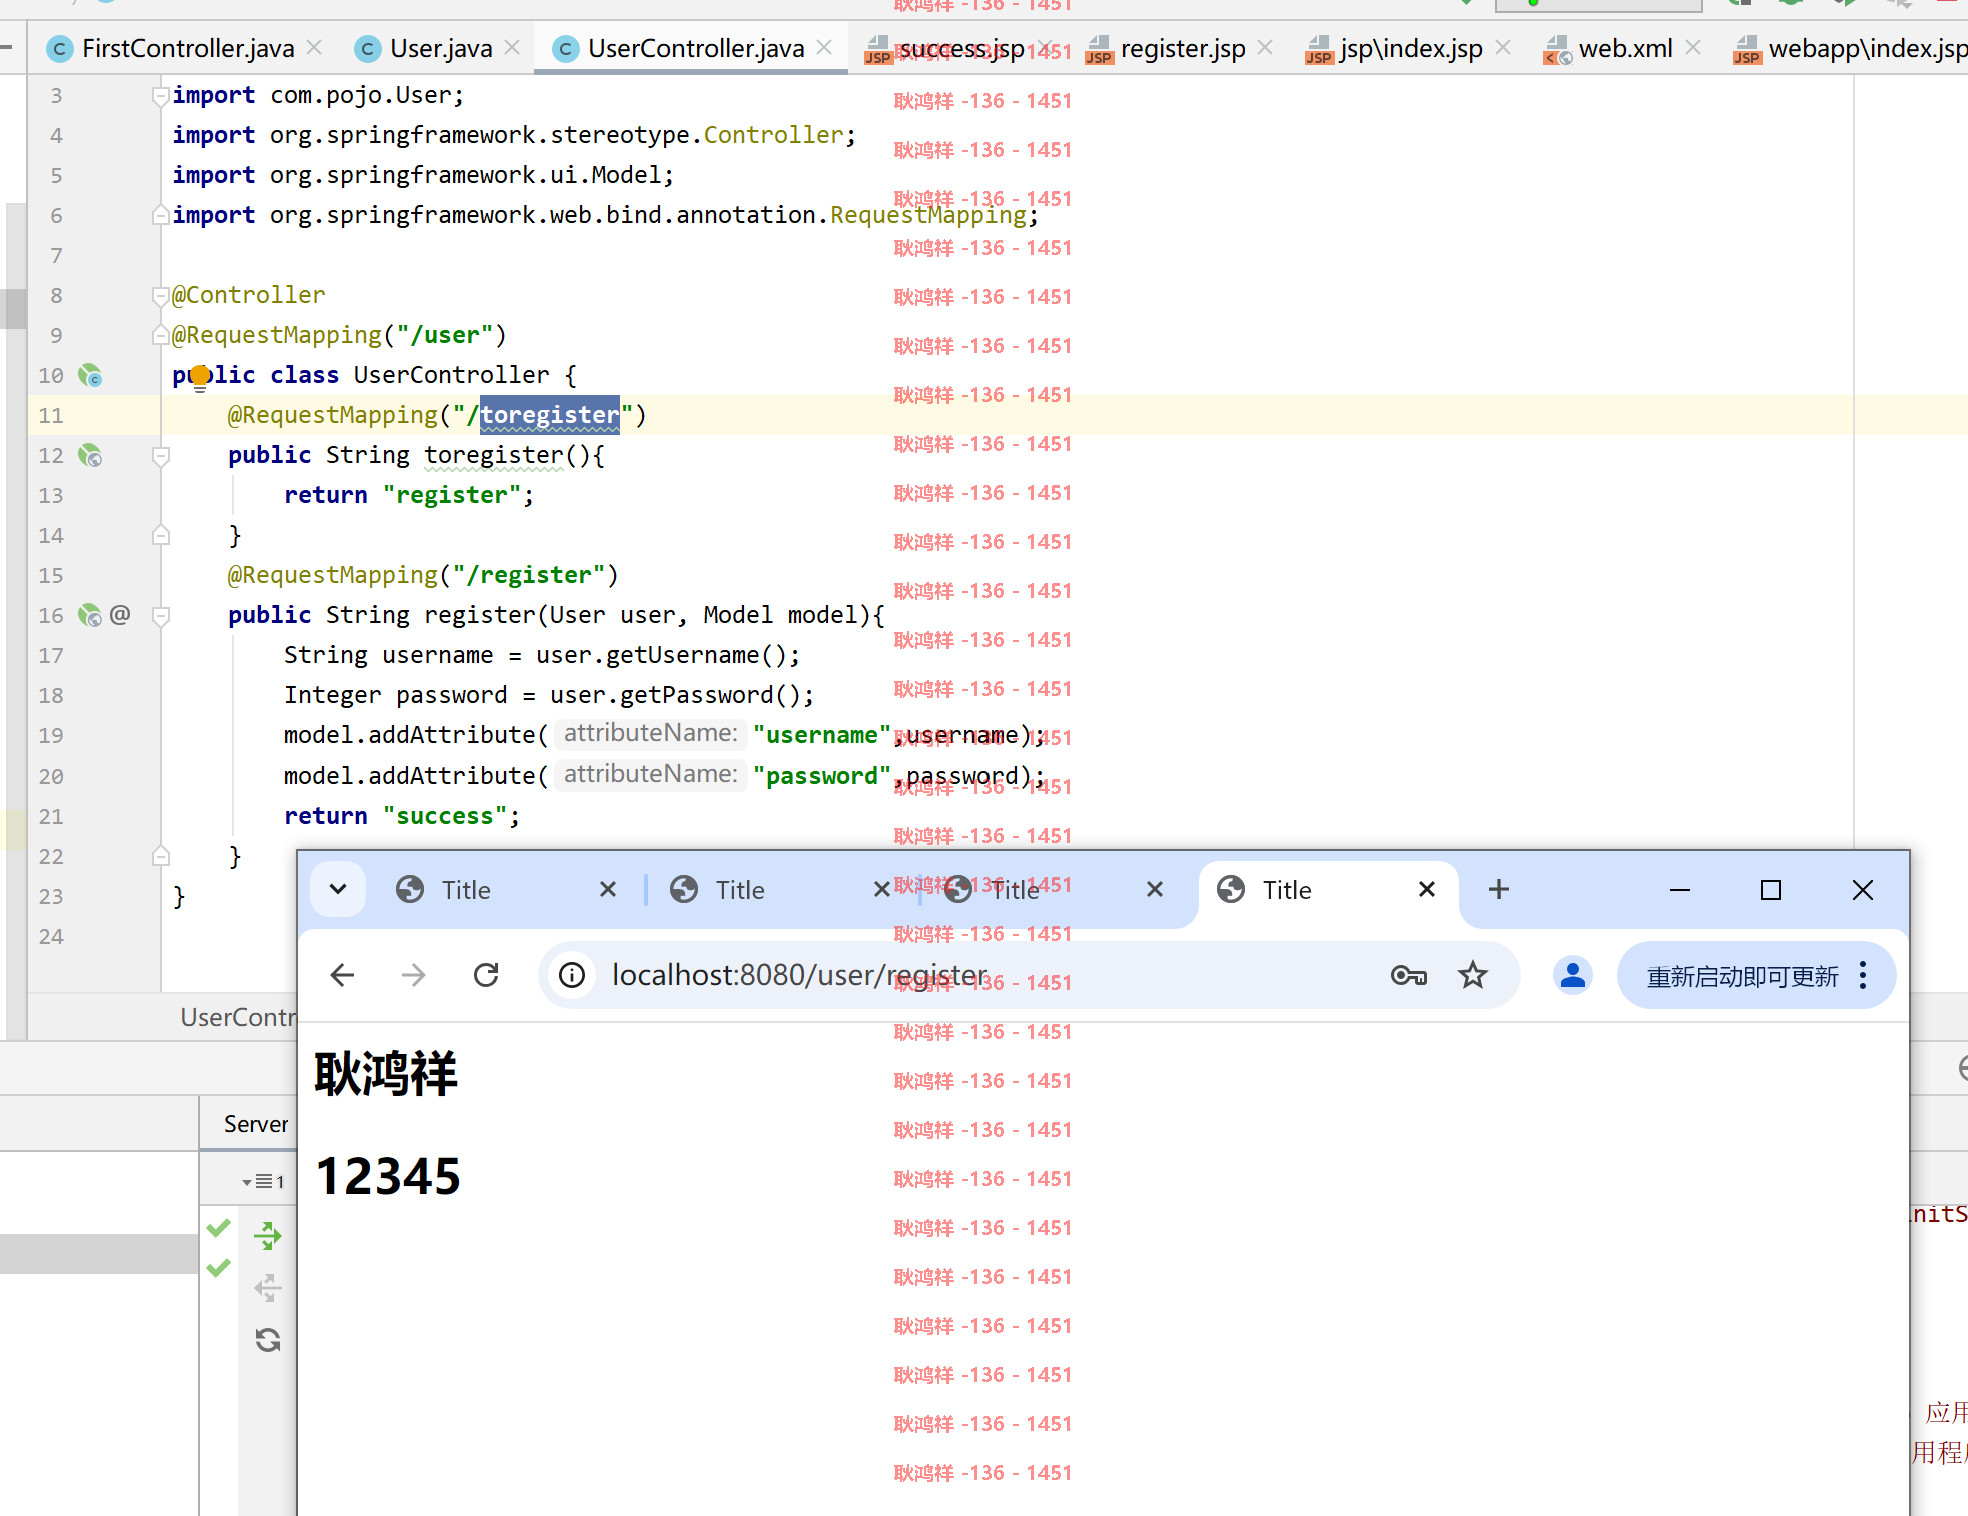1968x1516 pixels.
Task: Collapse the toregister method fold on line 12
Action: [160, 455]
